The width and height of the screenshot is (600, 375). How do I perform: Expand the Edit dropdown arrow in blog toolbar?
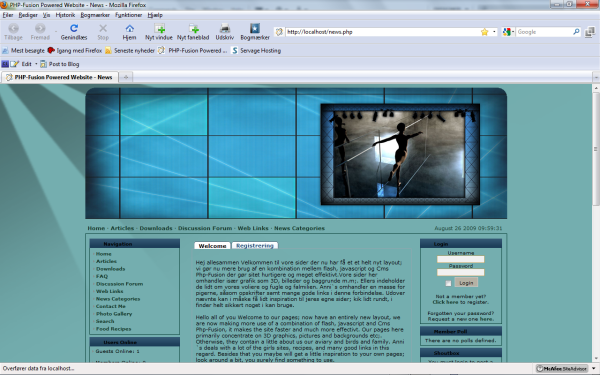point(36,64)
